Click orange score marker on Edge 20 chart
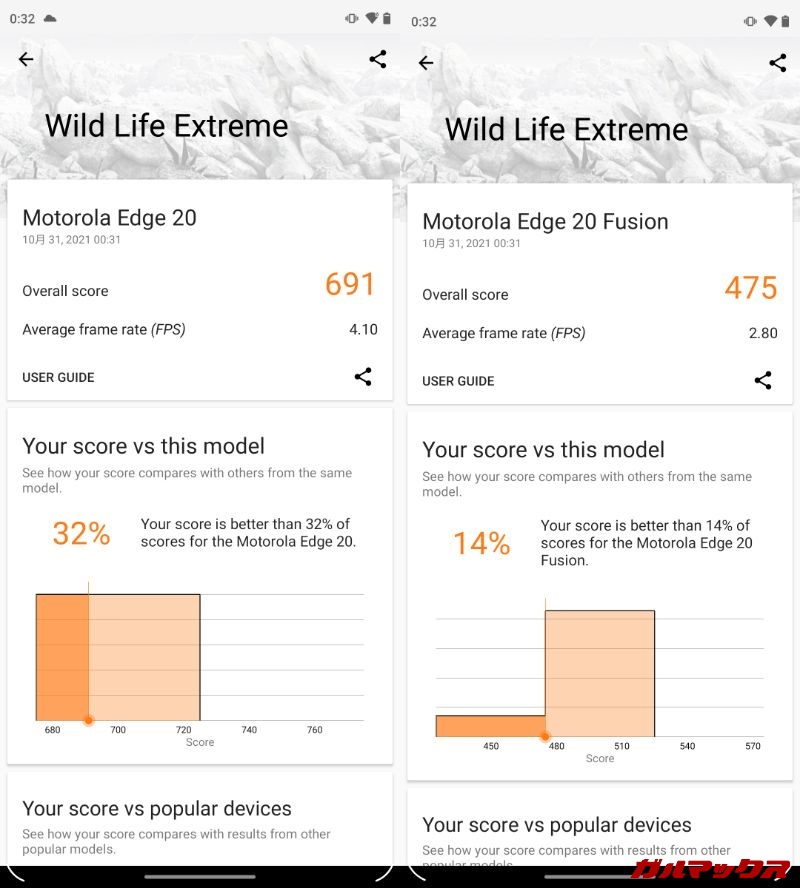Screen dimensions: 800x888 coord(88,720)
